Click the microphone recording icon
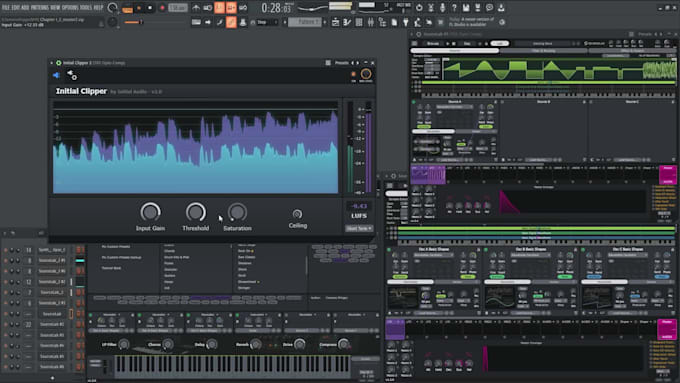 [x=442, y=8]
